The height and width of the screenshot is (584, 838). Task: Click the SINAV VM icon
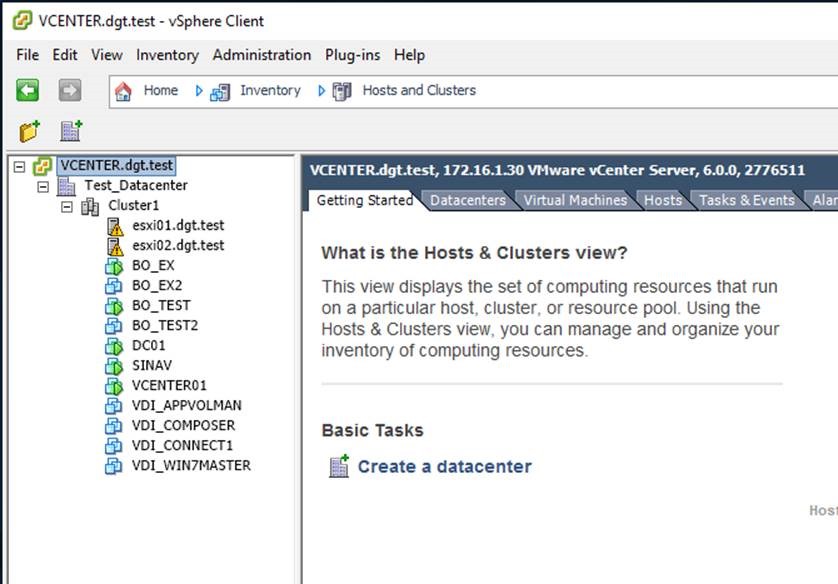(x=114, y=366)
